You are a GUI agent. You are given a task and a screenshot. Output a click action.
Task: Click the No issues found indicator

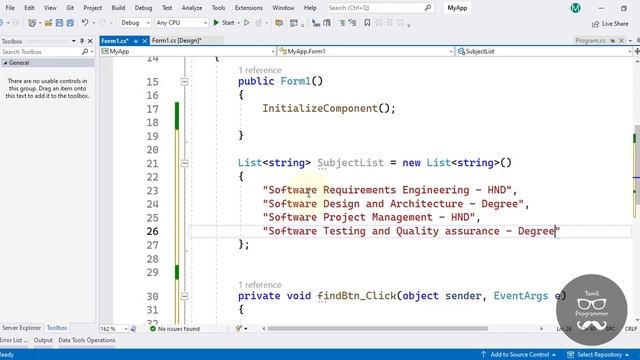click(175, 329)
